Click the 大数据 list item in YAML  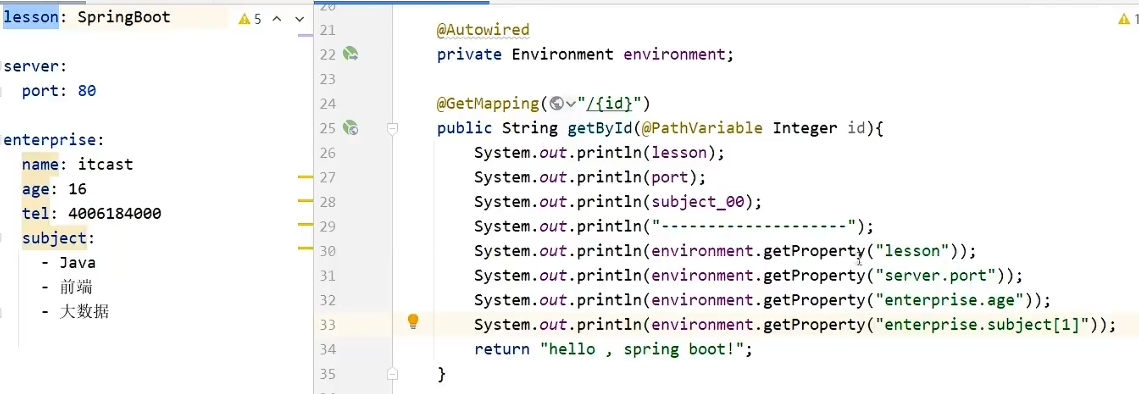(84, 313)
